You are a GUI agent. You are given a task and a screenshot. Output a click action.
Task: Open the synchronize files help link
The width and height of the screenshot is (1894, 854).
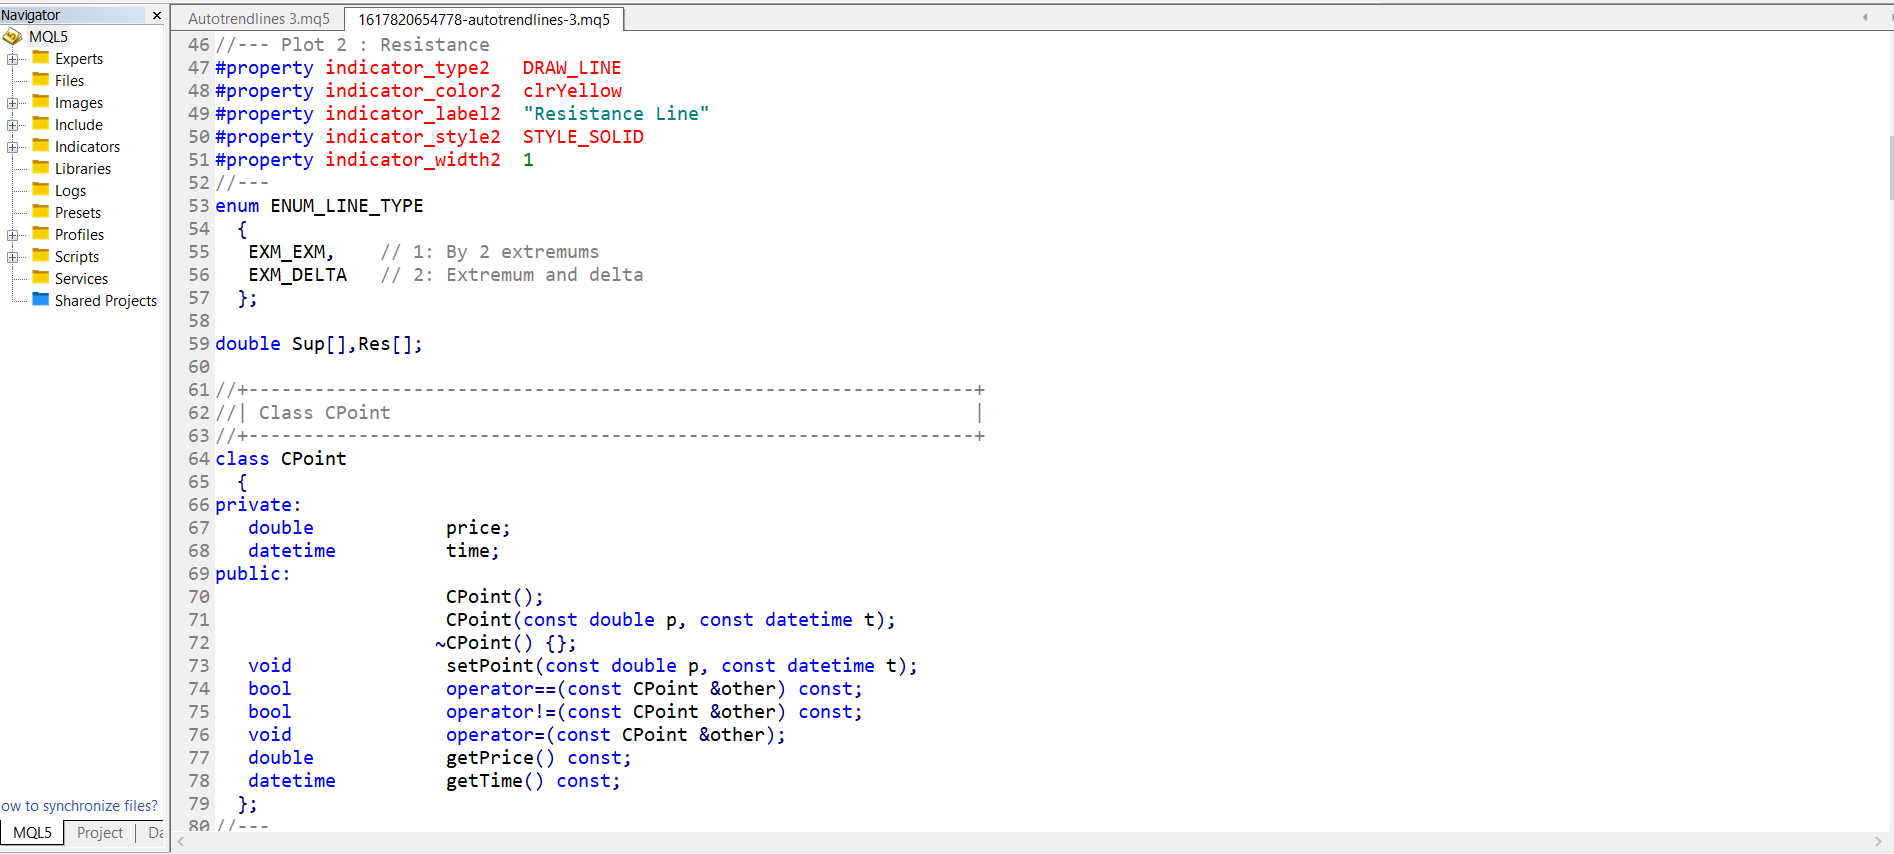coord(79,806)
